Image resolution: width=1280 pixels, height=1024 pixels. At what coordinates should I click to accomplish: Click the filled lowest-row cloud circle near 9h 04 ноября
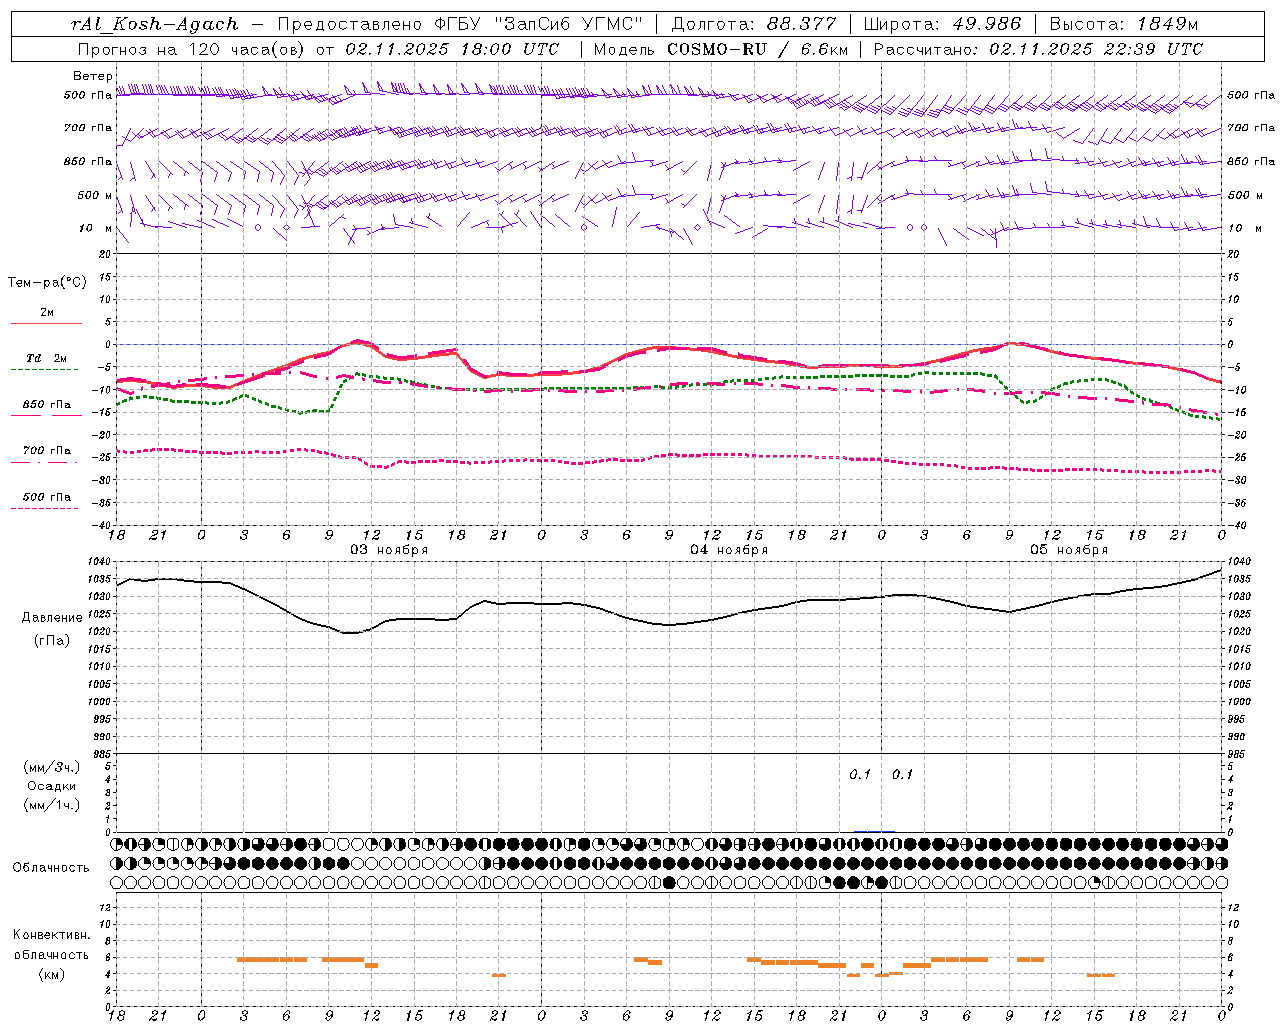point(669,882)
